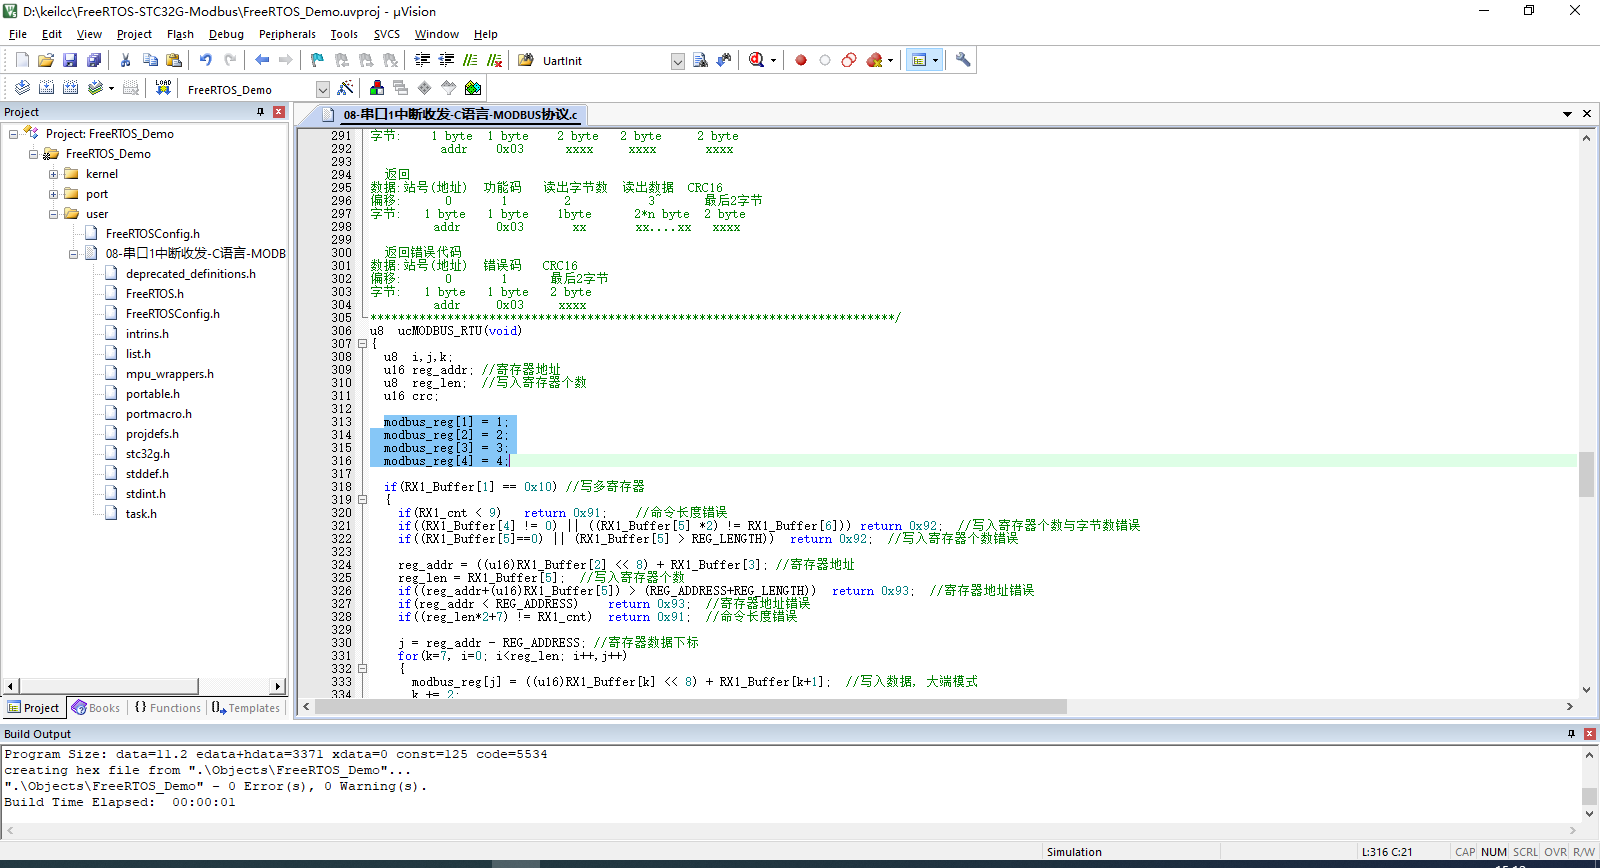
Task: Click the Incremental Find binoculars icon
Action: tap(724, 60)
